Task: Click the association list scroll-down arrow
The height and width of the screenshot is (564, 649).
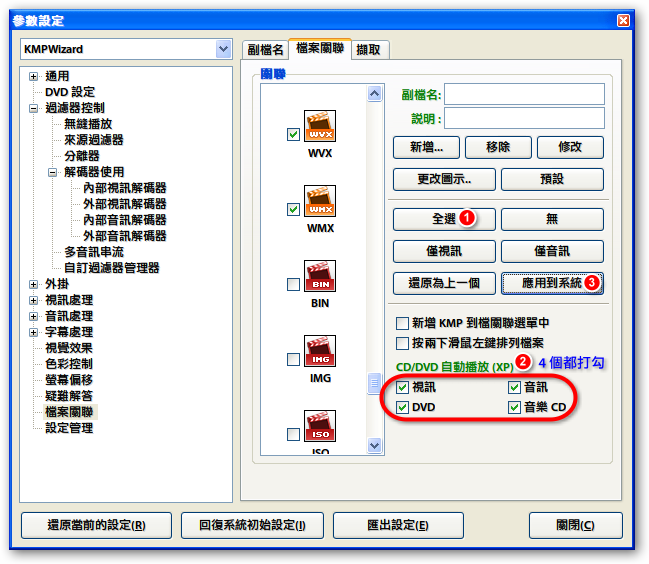Action: click(x=375, y=446)
